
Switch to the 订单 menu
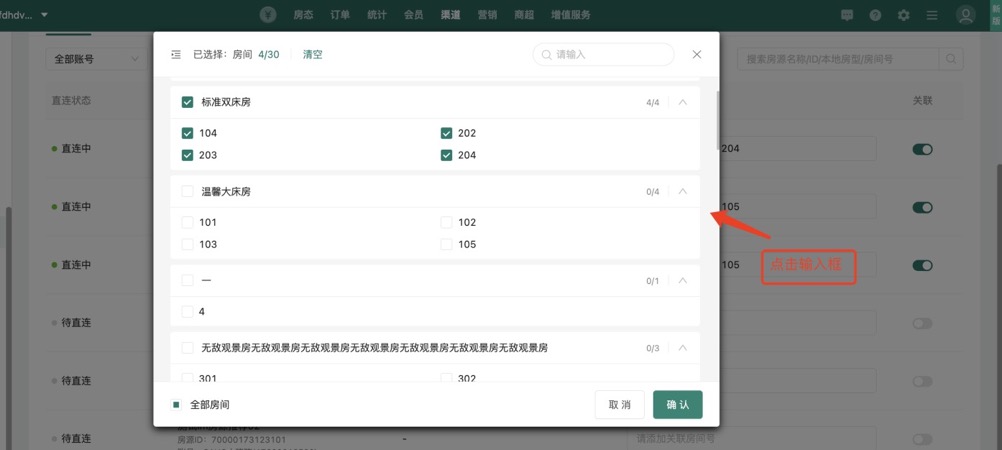[x=340, y=15]
